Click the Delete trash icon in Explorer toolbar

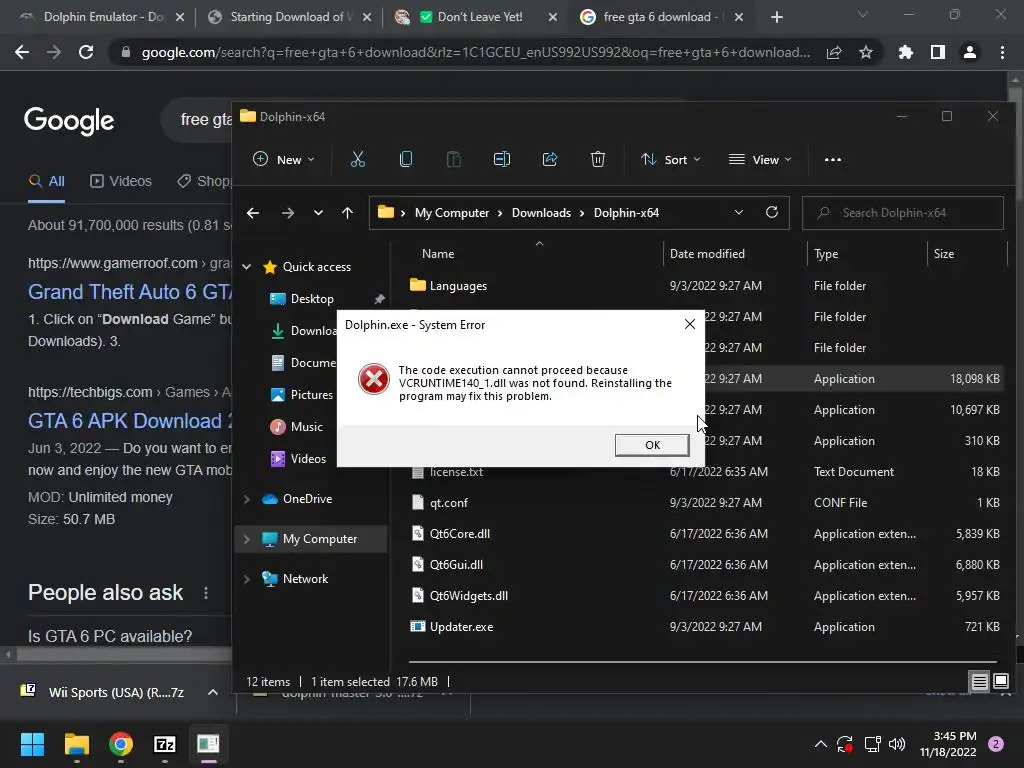click(x=598, y=159)
